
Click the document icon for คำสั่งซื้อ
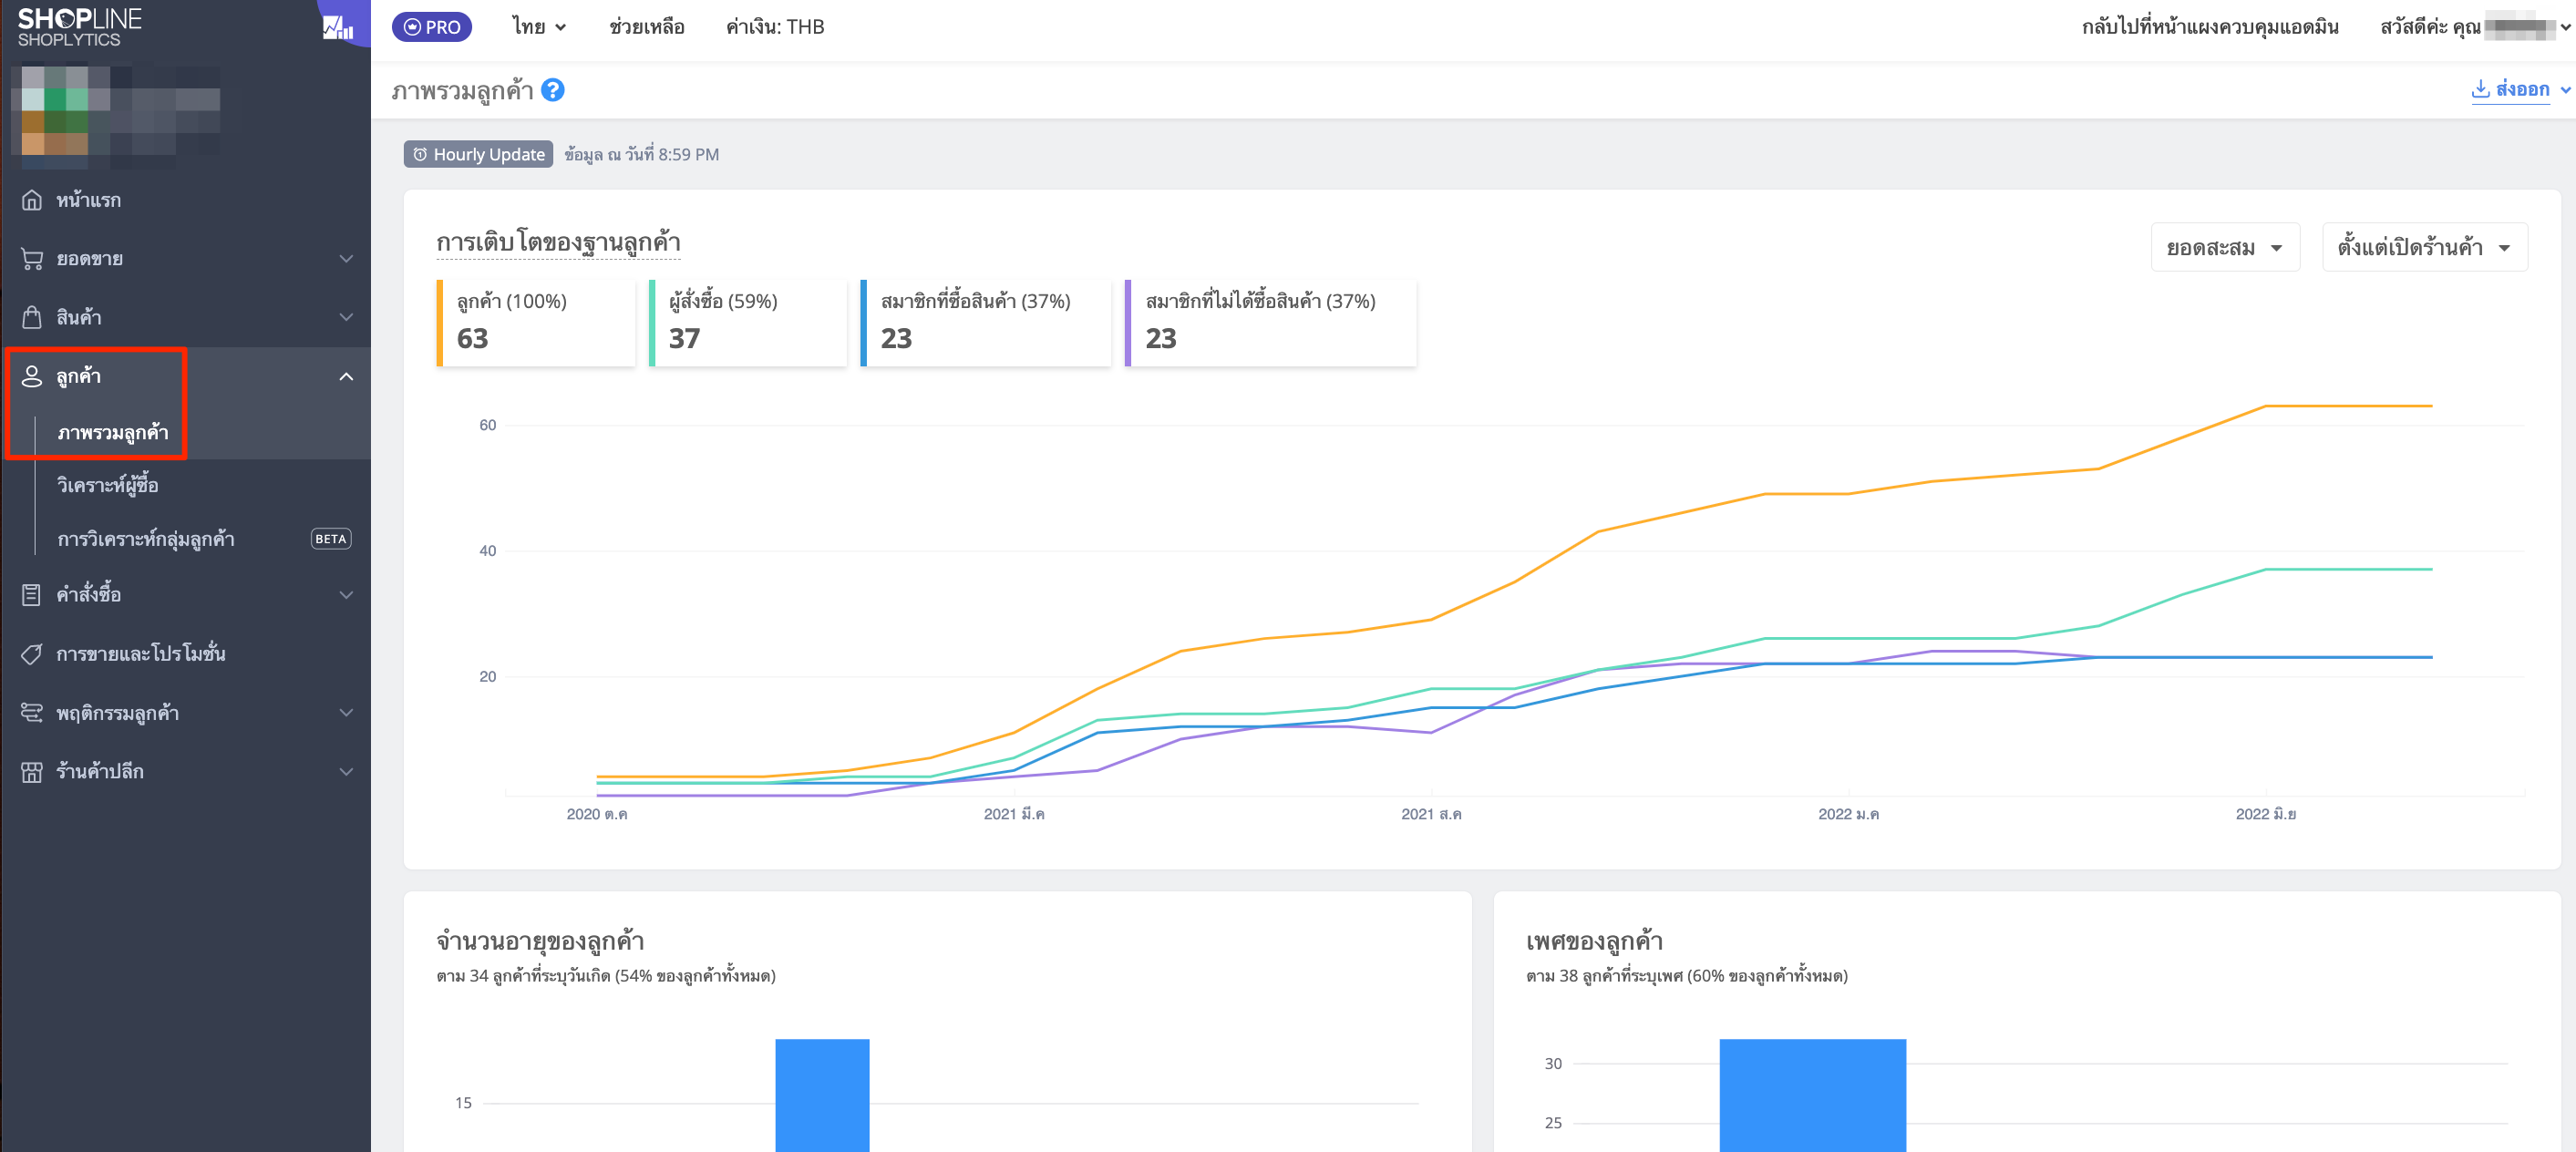(32, 594)
